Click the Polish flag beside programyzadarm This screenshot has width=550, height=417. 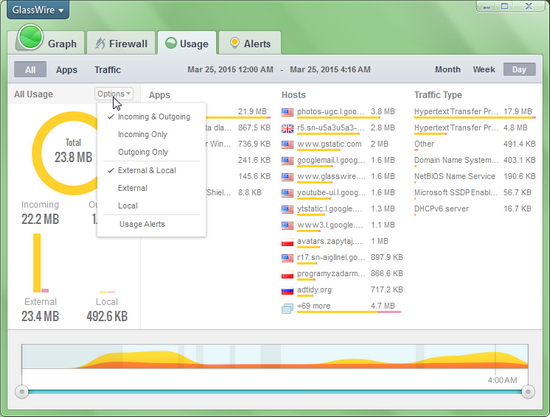[287, 275]
